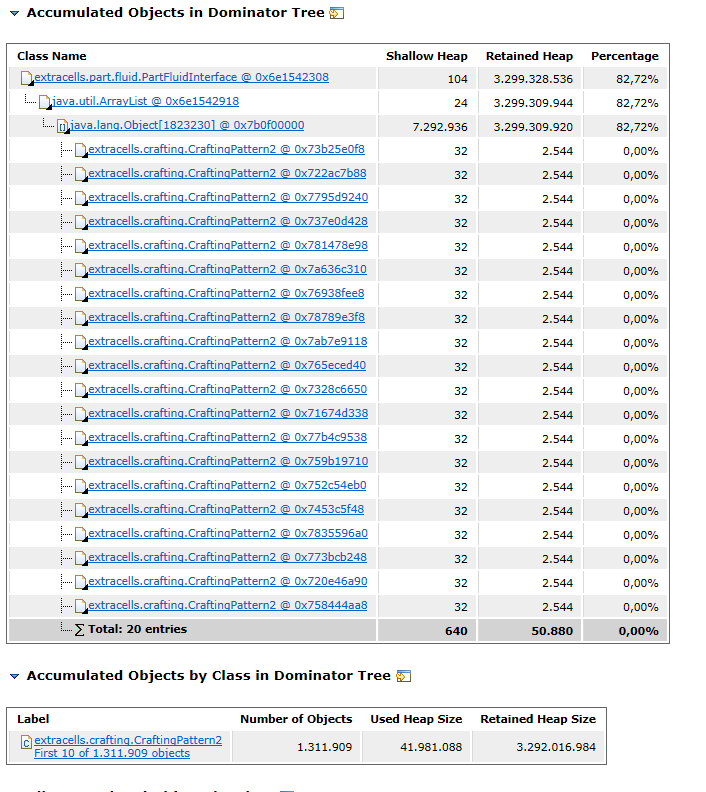Click the object icon beside PartFluidInterface row
Screen dimensions: 706x792
coord(27,78)
